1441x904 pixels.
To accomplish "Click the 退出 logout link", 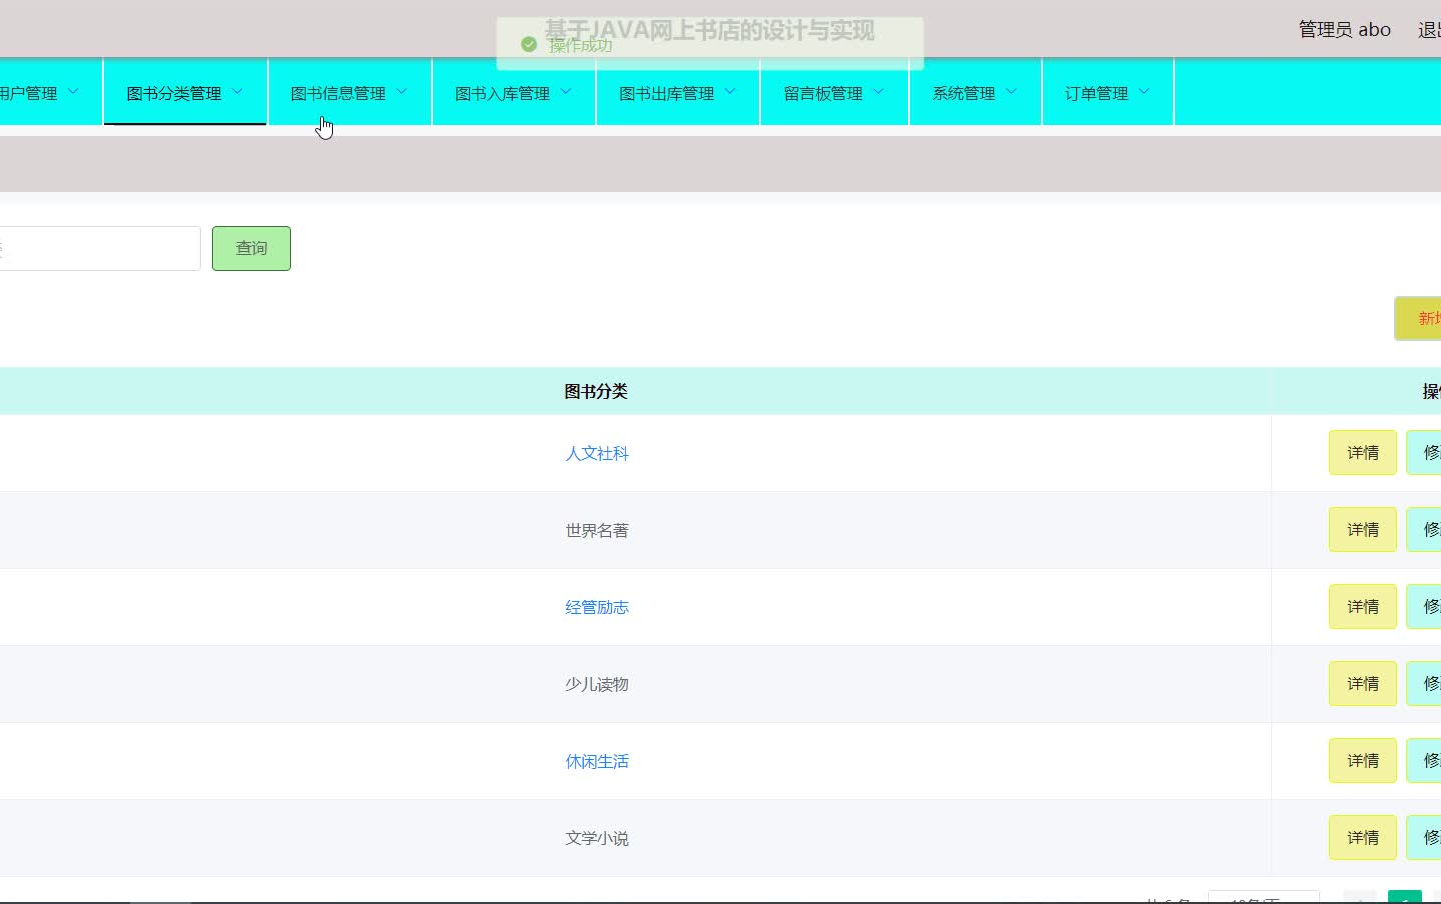I will (x=1430, y=30).
